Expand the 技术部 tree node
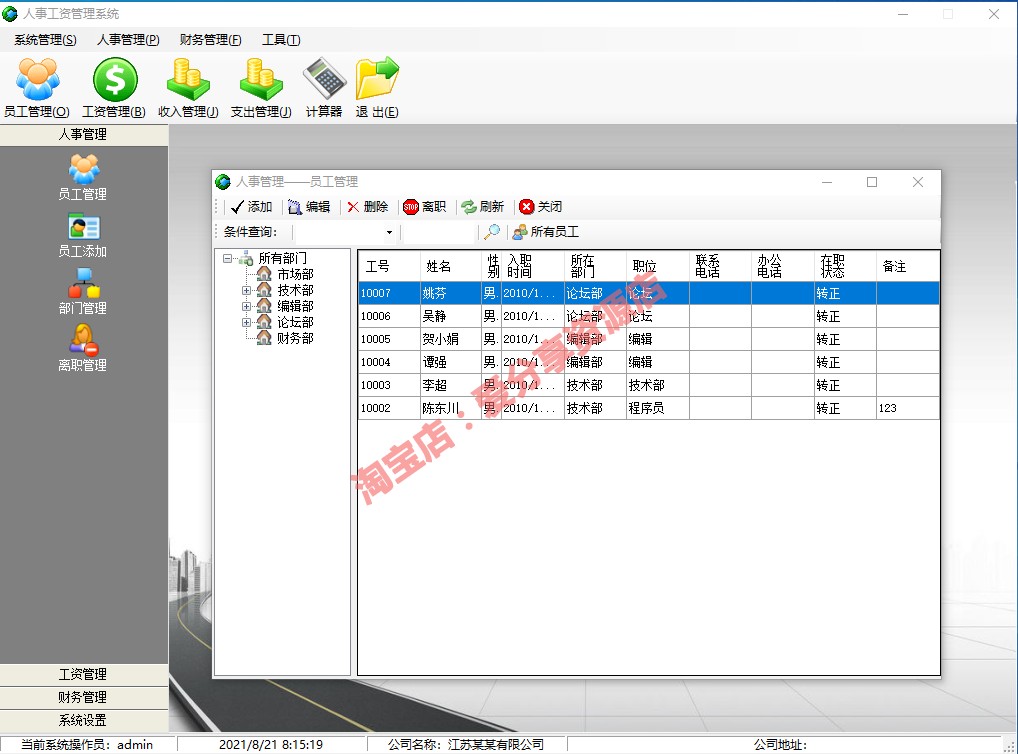This screenshot has width=1018, height=754. click(x=246, y=290)
